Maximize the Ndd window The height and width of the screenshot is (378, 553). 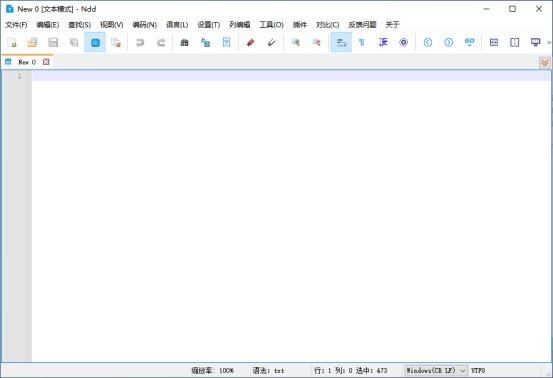(x=512, y=9)
